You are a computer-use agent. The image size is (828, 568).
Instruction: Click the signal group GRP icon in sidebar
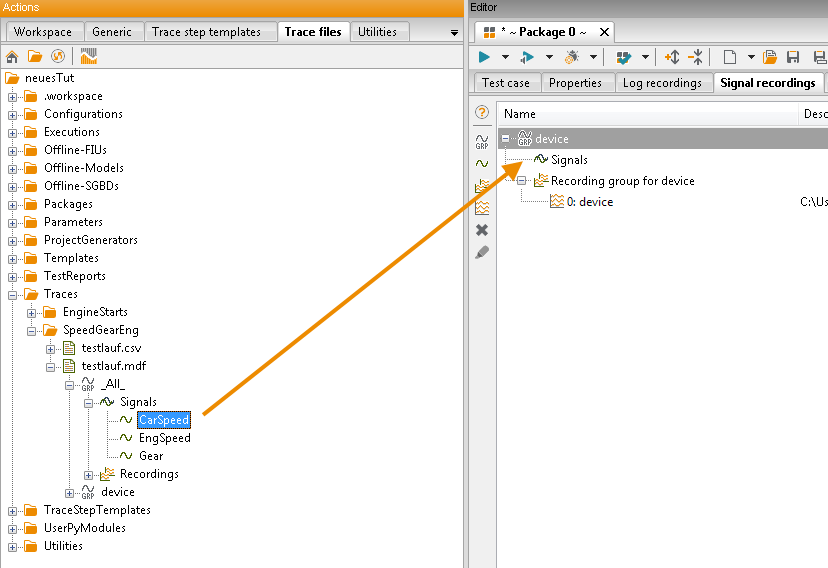click(482, 141)
